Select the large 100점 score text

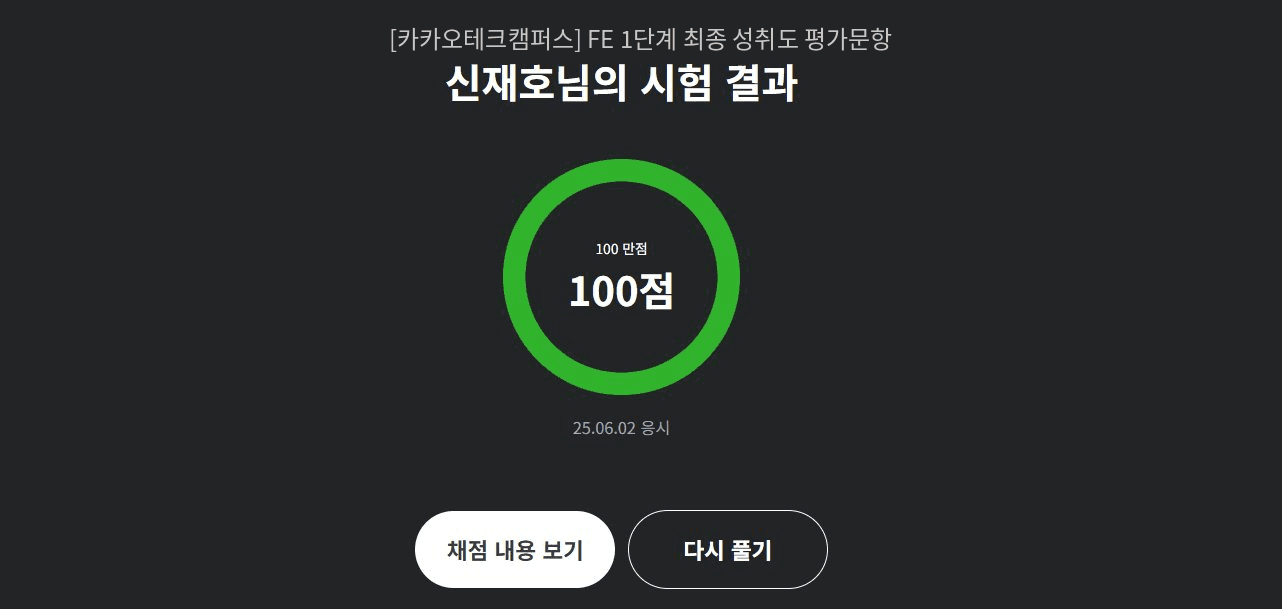621,292
